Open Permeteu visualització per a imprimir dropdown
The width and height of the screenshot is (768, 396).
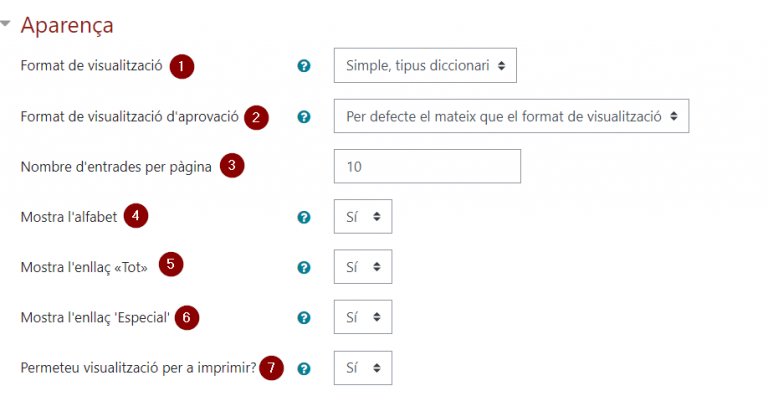(363, 368)
